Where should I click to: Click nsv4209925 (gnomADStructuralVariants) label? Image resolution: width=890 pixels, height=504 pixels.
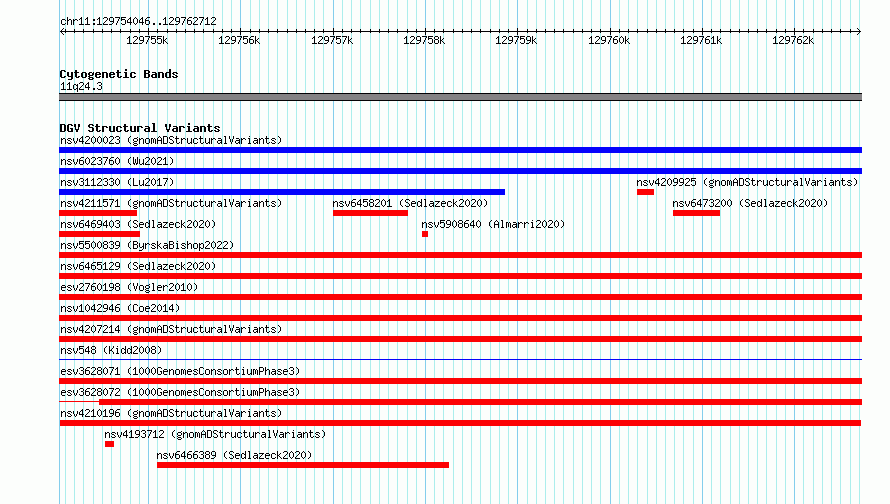click(x=747, y=182)
